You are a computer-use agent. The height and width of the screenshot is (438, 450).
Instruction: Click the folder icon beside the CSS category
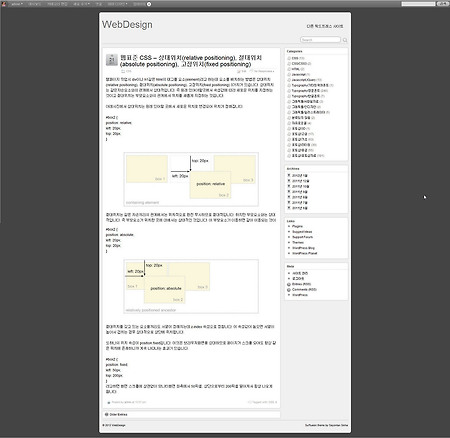[x=289, y=58]
